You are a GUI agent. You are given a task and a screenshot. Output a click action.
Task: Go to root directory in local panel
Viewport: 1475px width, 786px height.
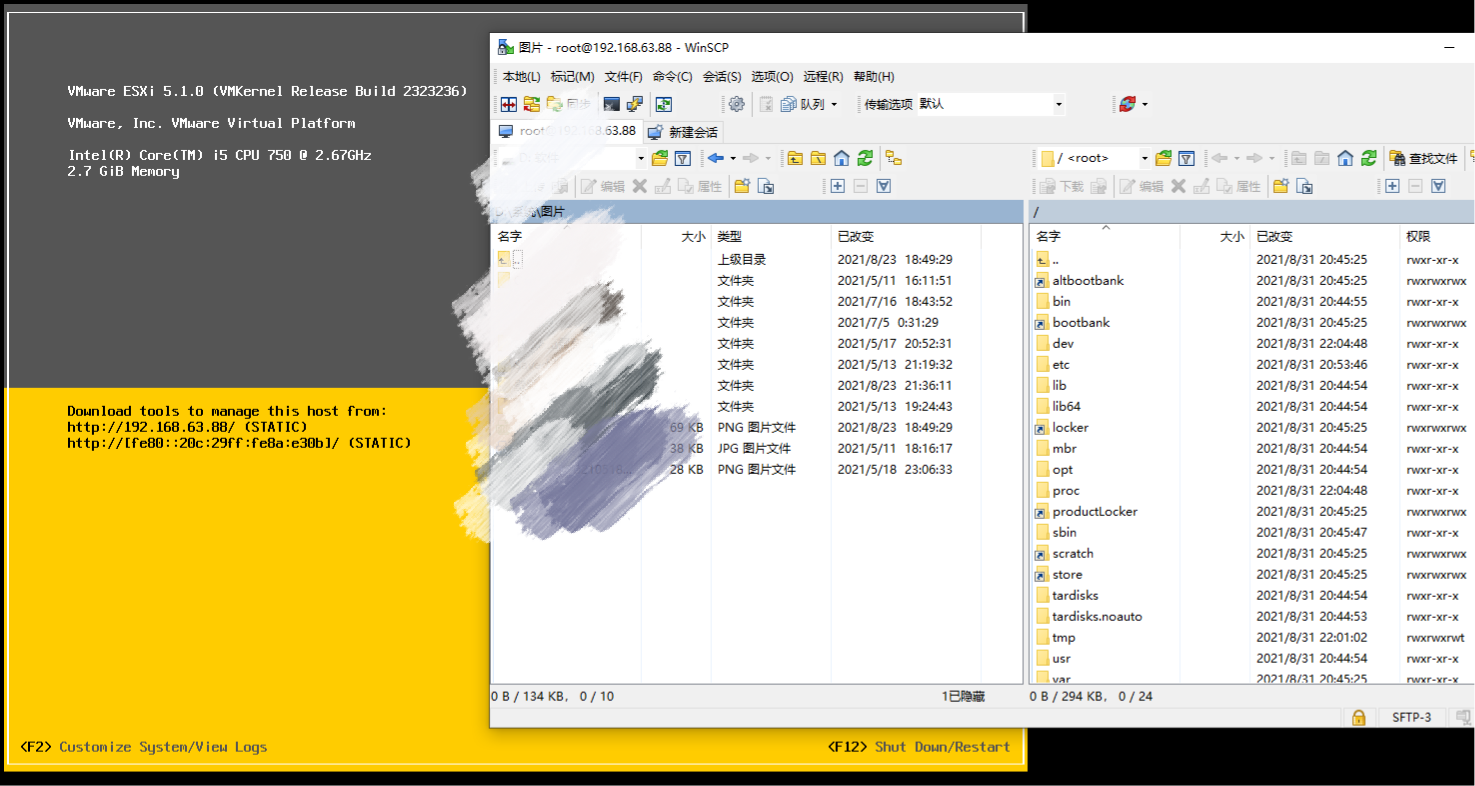coord(818,158)
